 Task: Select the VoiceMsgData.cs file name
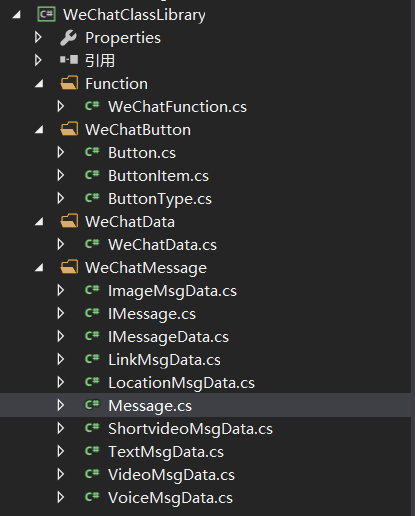(x=170, y=499)
